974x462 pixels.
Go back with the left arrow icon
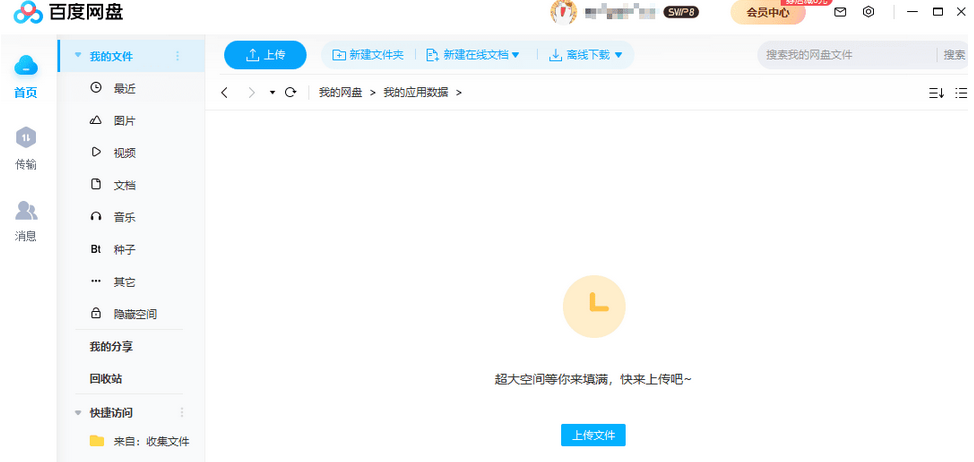click(225, 93)
